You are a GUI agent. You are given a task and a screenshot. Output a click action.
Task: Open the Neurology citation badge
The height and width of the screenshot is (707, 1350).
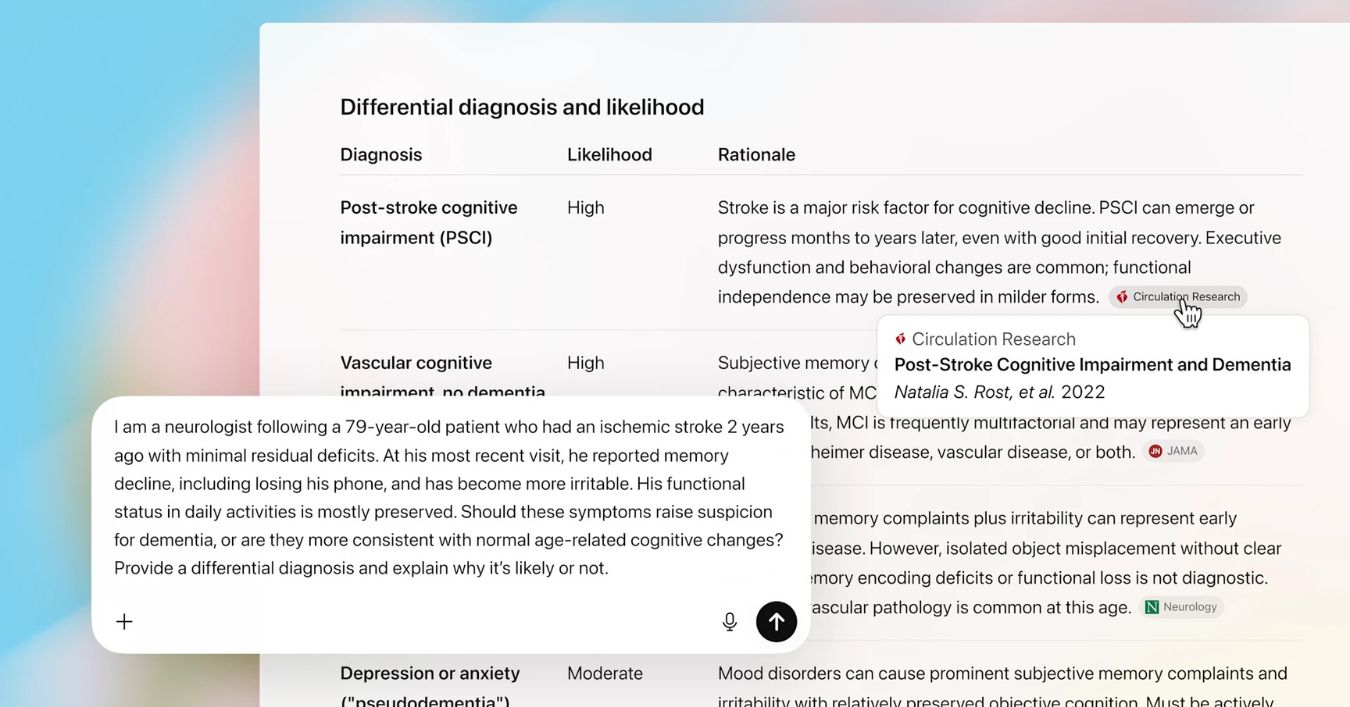[1182, 606]
